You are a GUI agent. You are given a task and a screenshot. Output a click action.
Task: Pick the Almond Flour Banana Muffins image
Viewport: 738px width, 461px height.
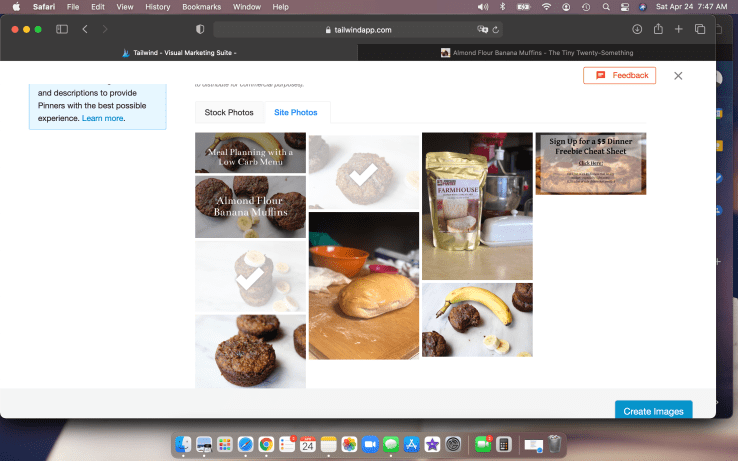pos(250,207)
